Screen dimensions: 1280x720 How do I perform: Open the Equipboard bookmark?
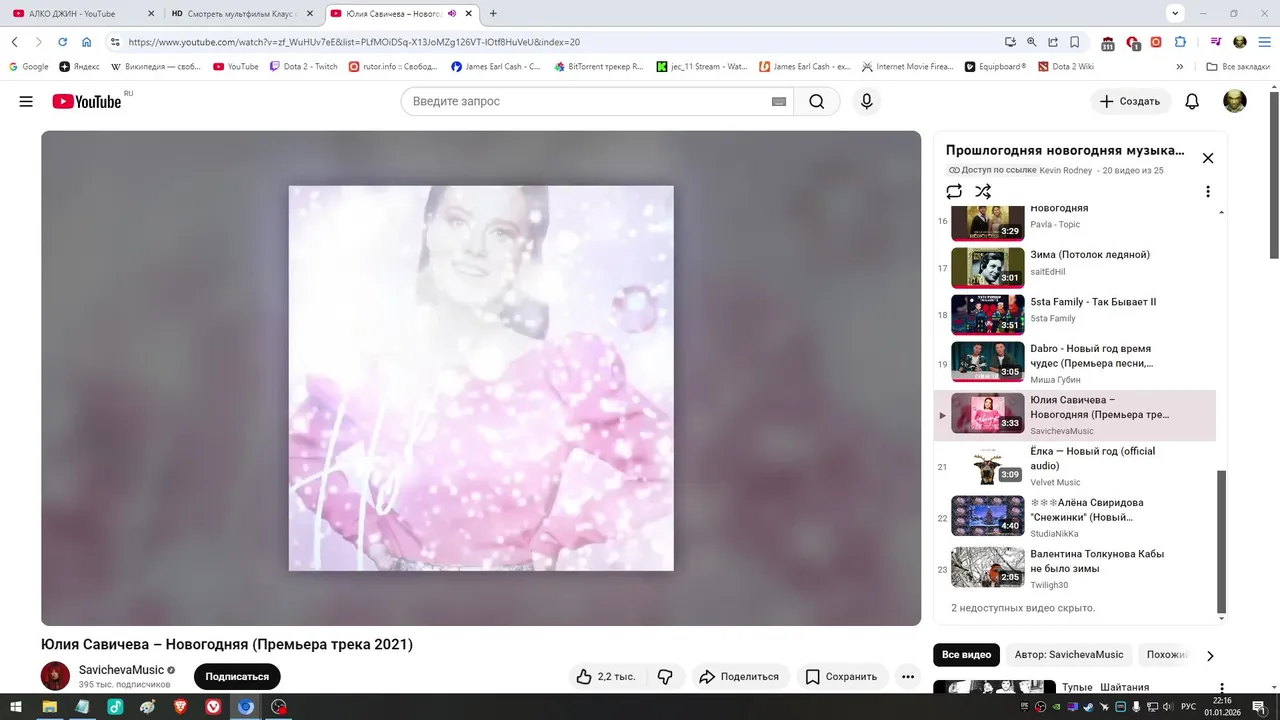tap(996, 67)
